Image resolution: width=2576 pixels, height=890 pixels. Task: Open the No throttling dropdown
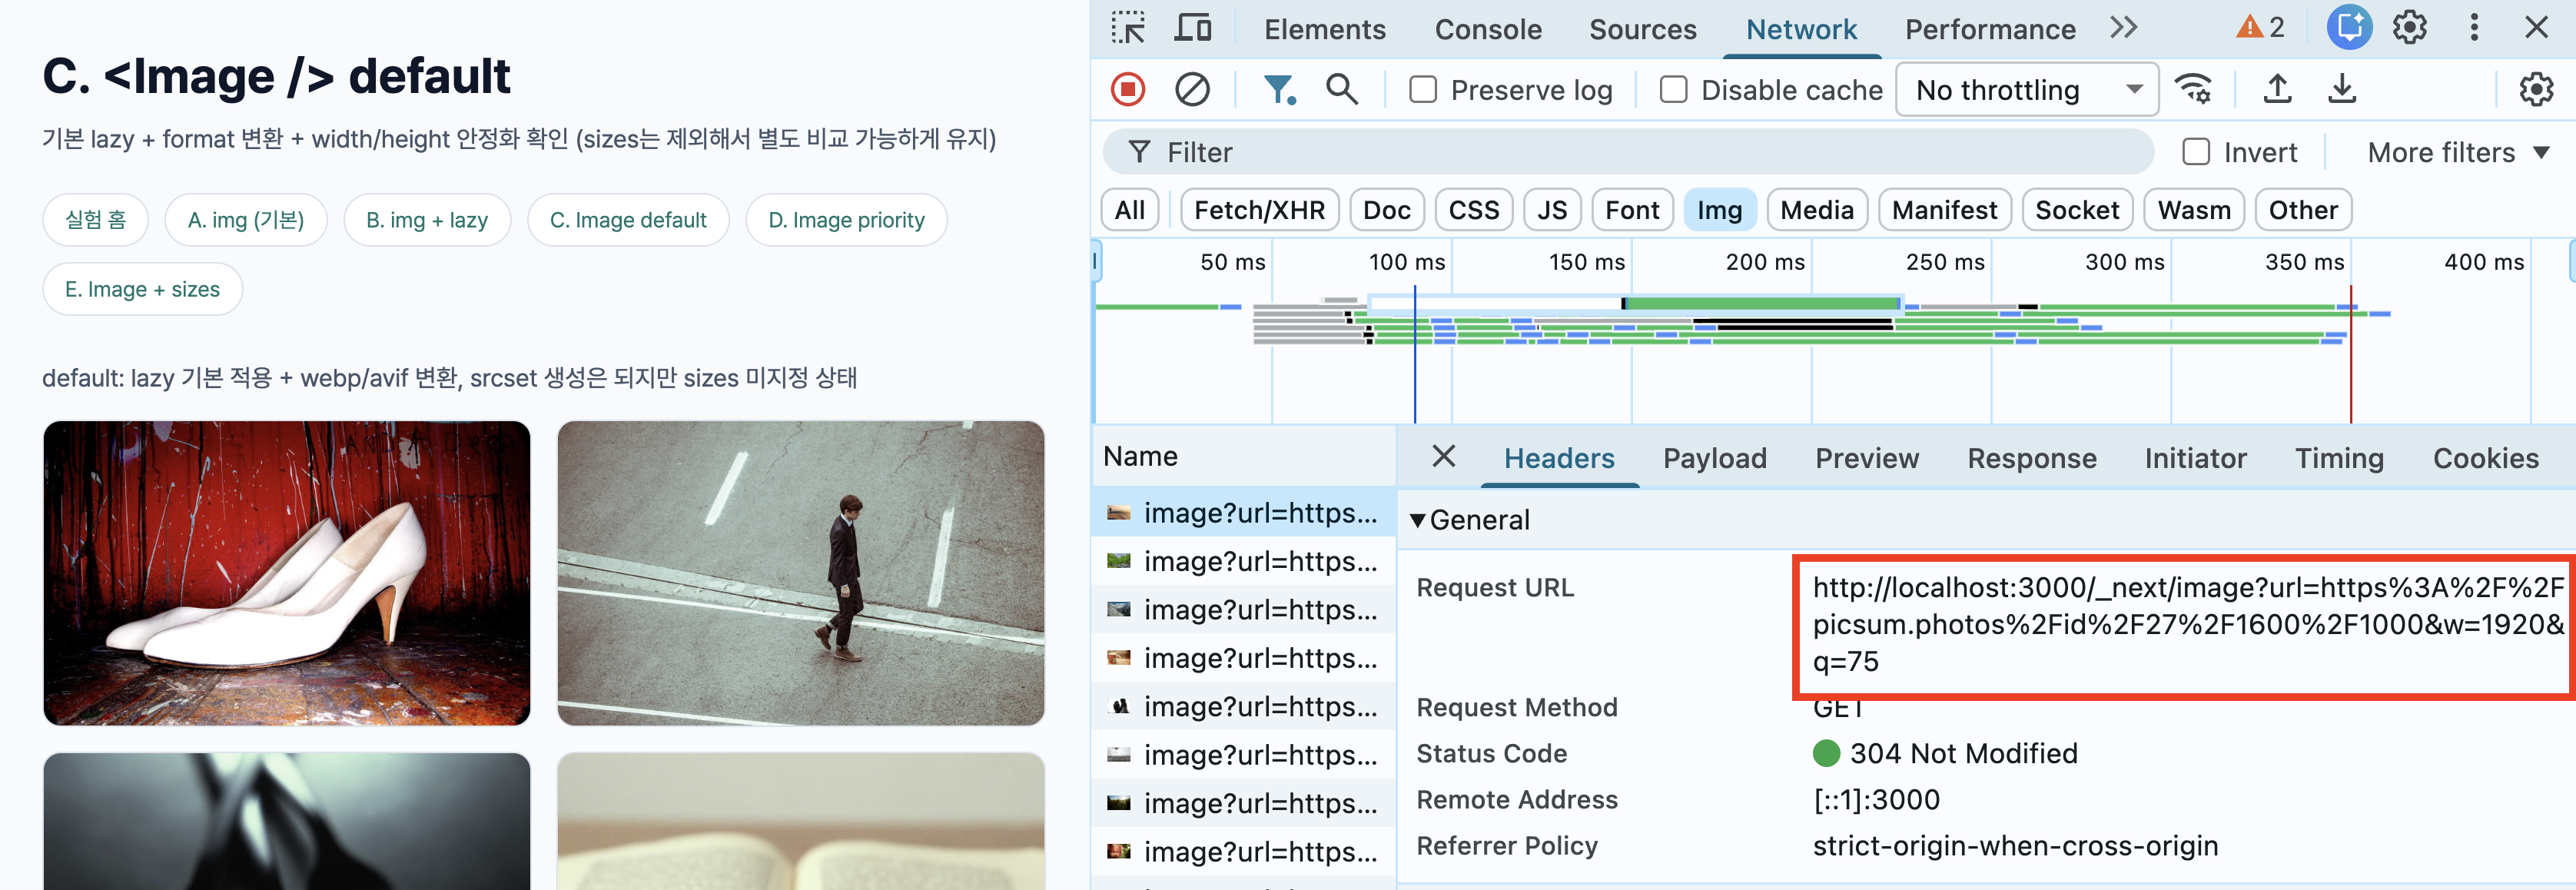pos(2027,90)
